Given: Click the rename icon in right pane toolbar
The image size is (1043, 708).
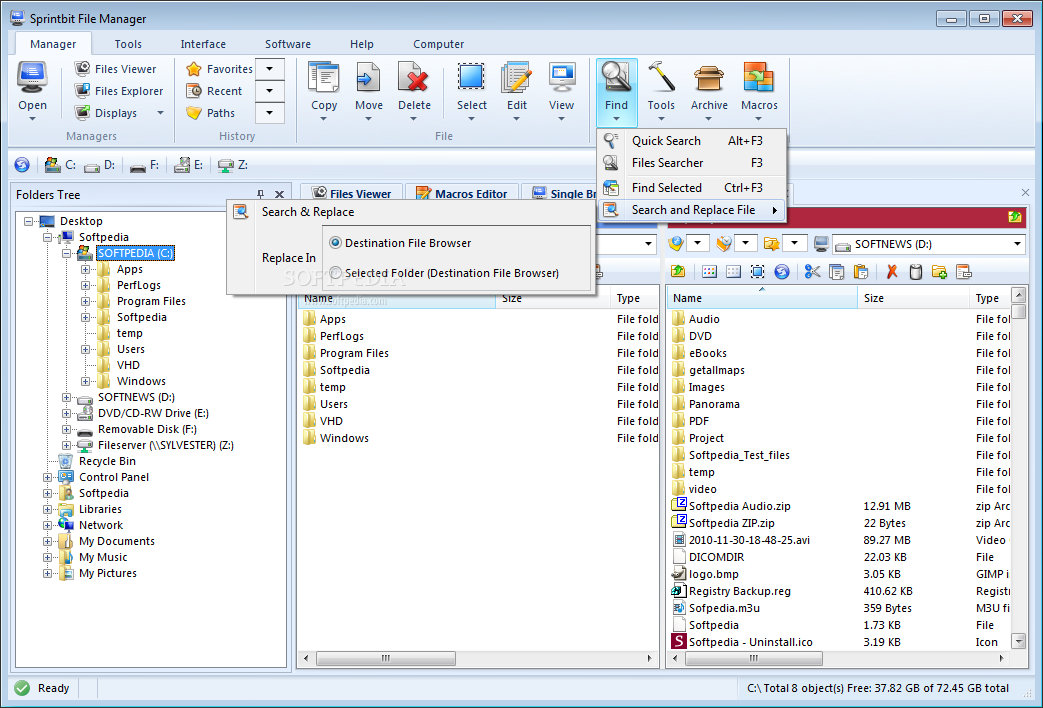Looking at the screenshot, I should tap(963, 271).
